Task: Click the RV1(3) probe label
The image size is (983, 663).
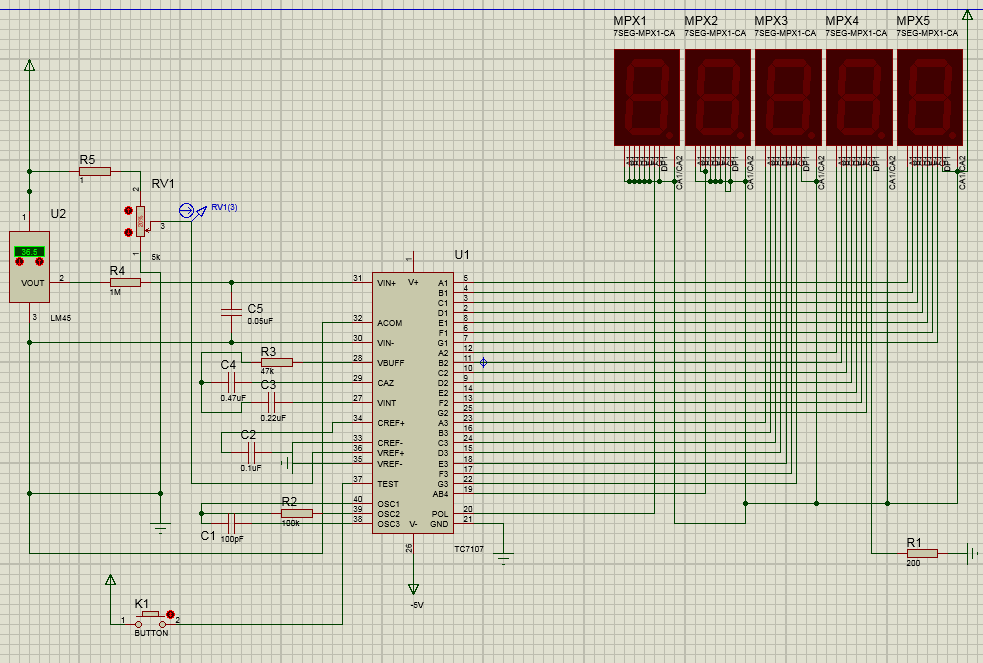Action: point(224,207)
